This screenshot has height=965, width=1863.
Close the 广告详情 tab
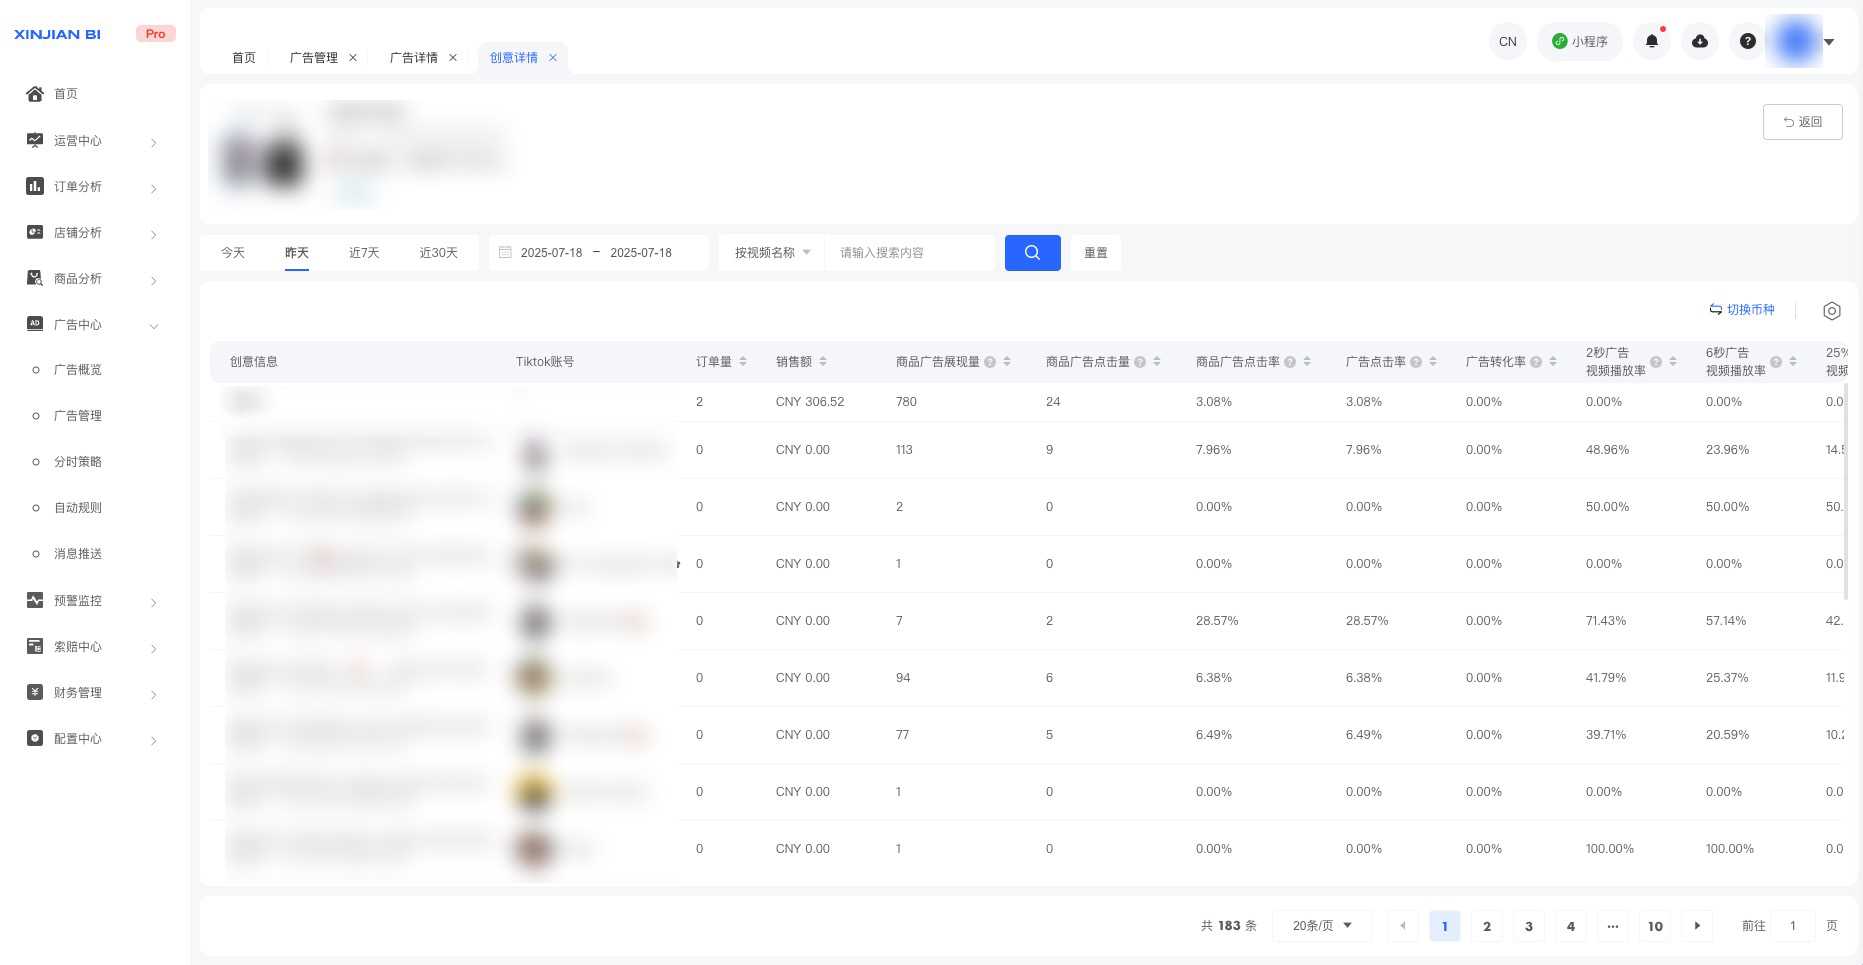coord(453,57)
